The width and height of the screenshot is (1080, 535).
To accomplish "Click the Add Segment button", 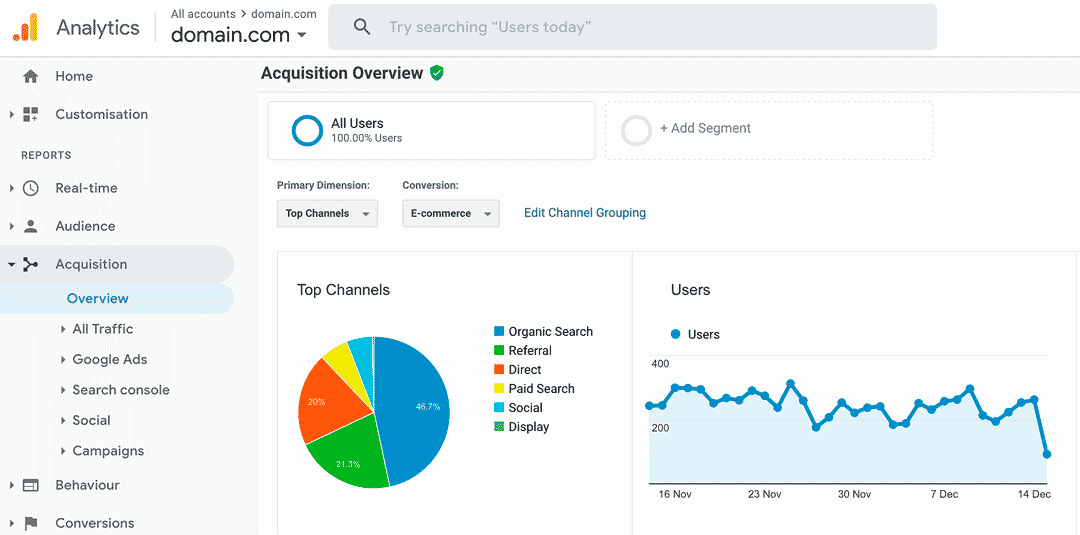I will (705, 129).
